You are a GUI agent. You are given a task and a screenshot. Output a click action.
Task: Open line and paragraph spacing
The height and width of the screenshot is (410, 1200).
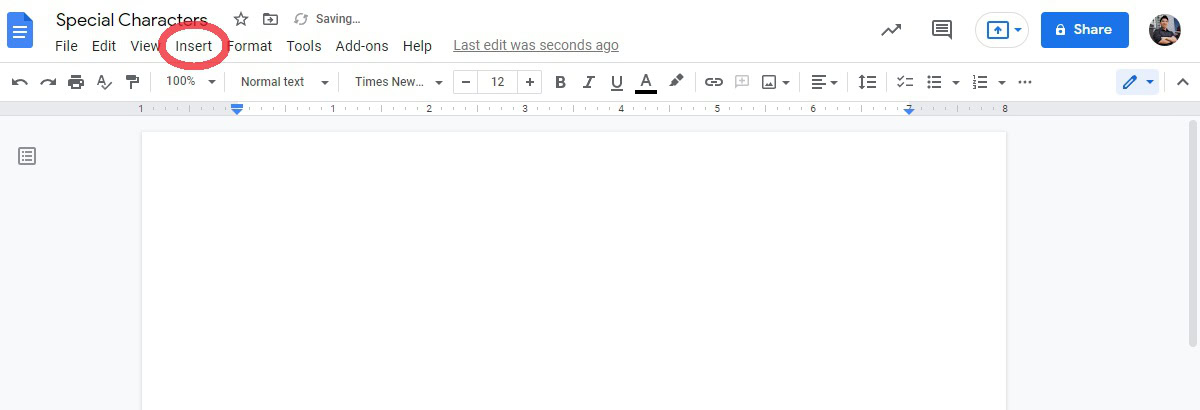868,82
